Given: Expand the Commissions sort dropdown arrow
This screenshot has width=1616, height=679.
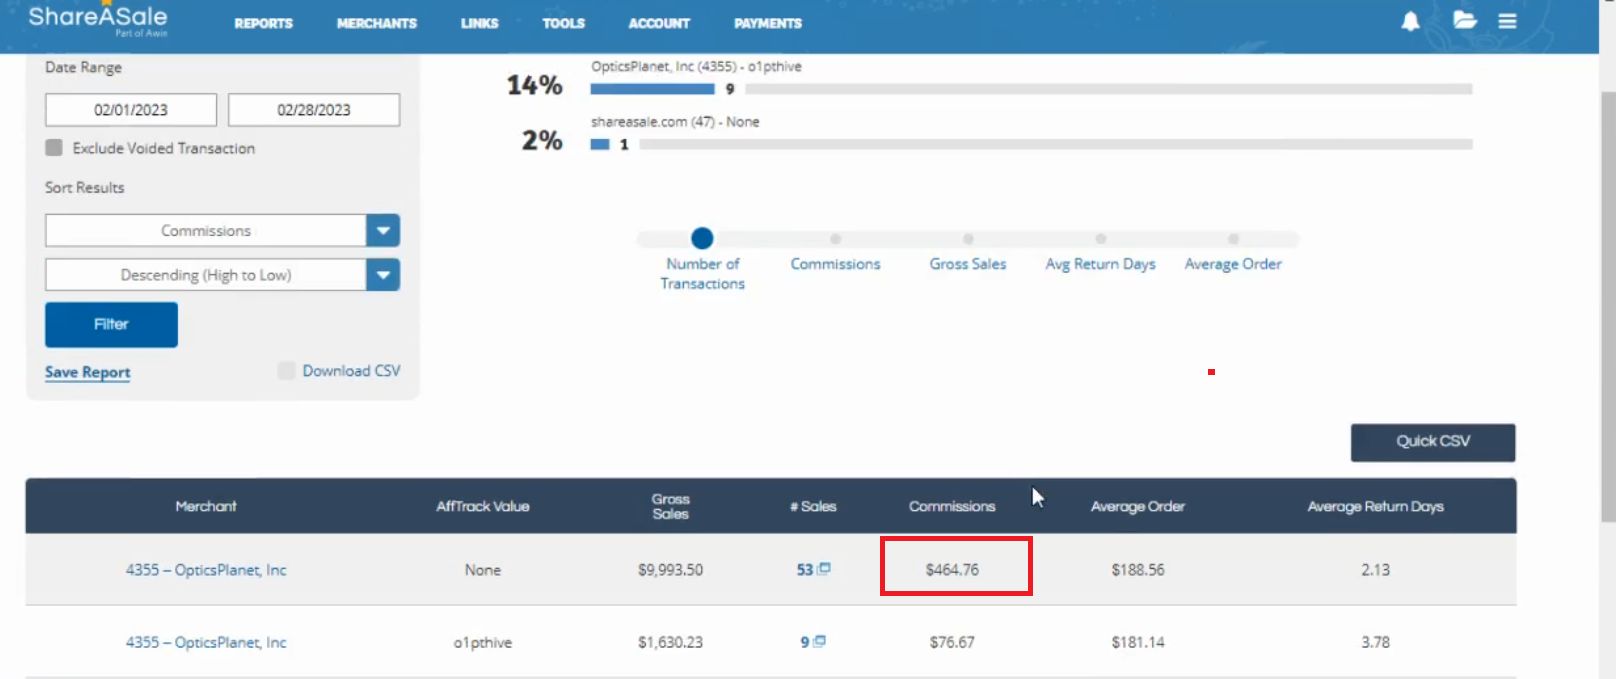Looking at the screenshot, I should 383,230.
